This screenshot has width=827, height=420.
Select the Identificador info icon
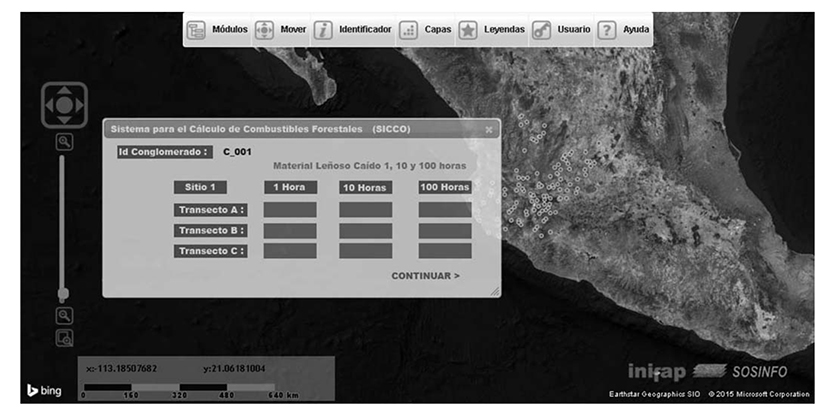pos(323,30)
